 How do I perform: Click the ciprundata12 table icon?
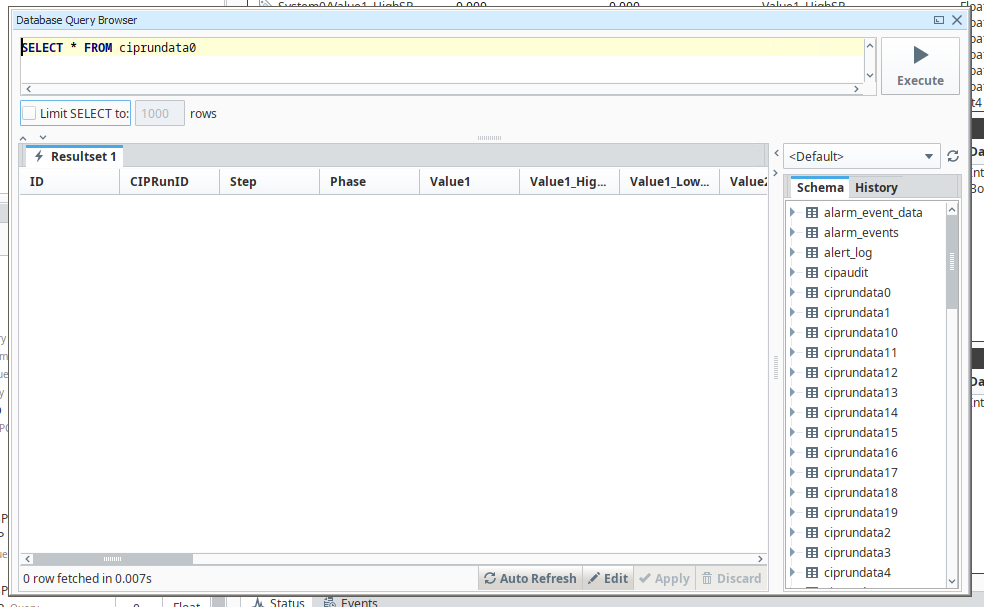(x=811, y=373)
